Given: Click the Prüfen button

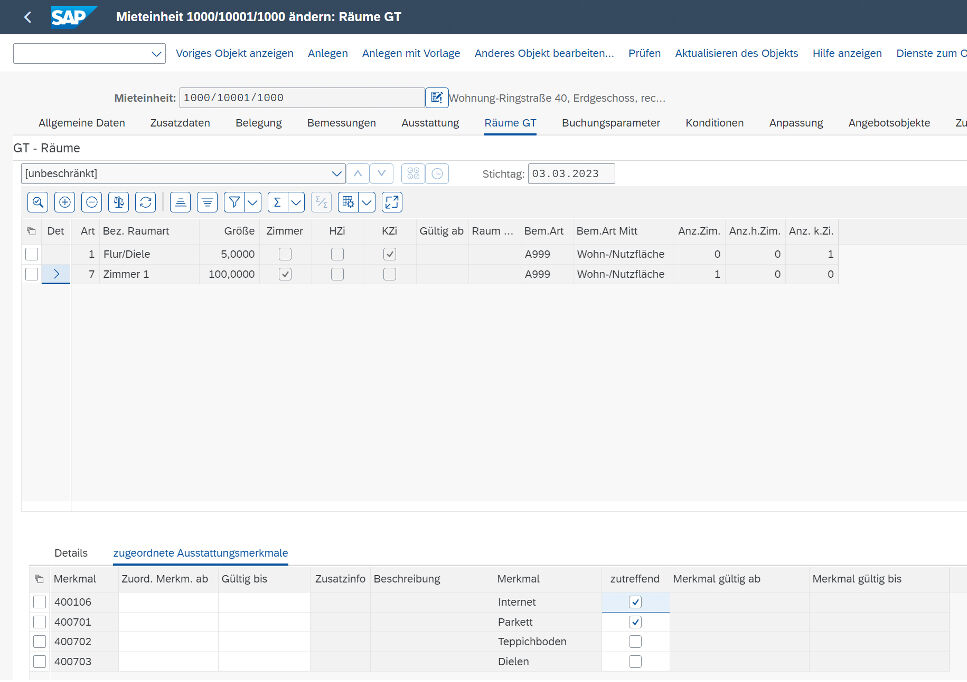Looking at the screenshot, I should tap(644, 53).
